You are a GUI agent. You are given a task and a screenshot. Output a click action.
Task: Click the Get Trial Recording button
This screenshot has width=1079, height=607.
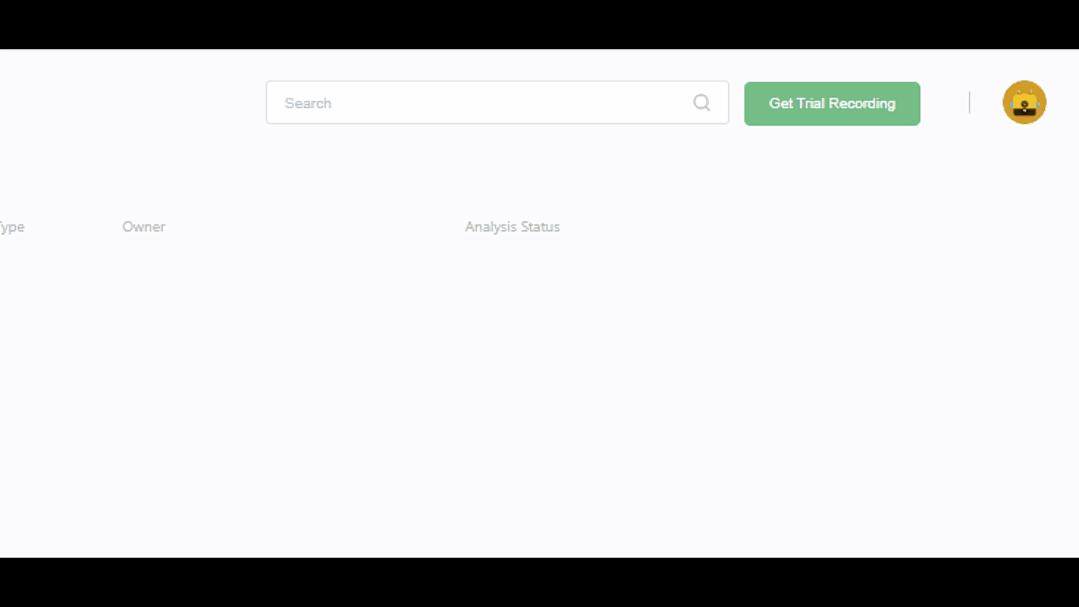click(831, 103)
